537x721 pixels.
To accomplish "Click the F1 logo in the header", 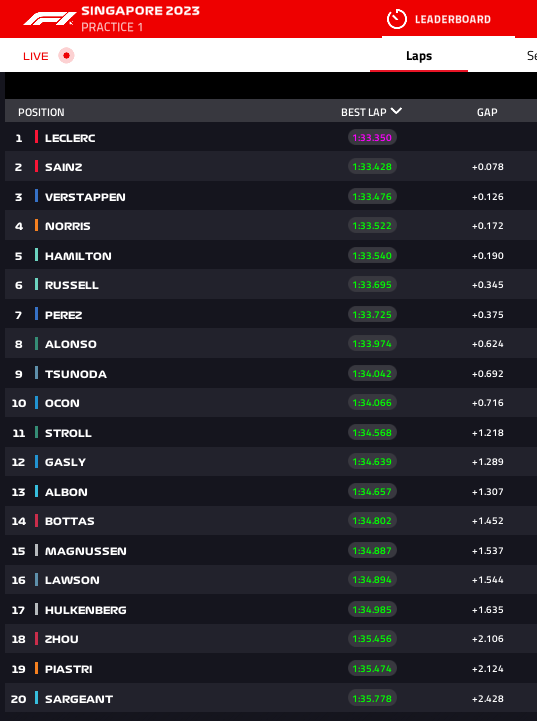I will coord(50,18).
